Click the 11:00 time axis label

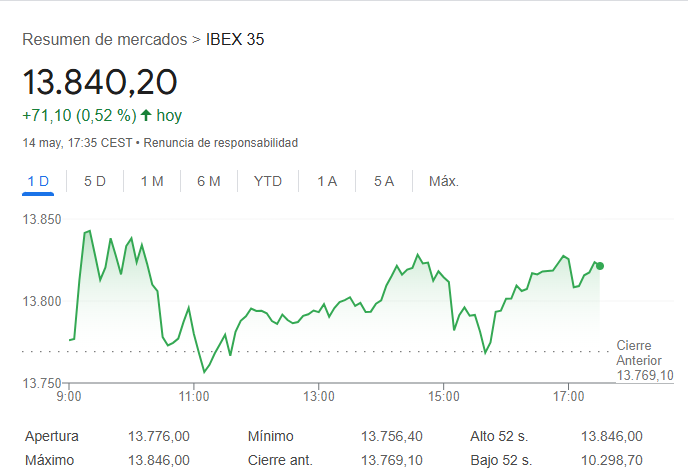coord(194,397)
